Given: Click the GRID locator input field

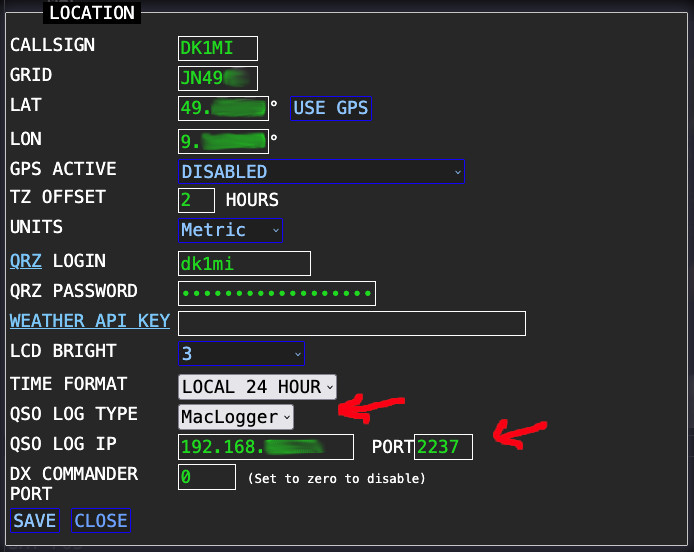Looking at the screenshot, I should coord(217,78).
